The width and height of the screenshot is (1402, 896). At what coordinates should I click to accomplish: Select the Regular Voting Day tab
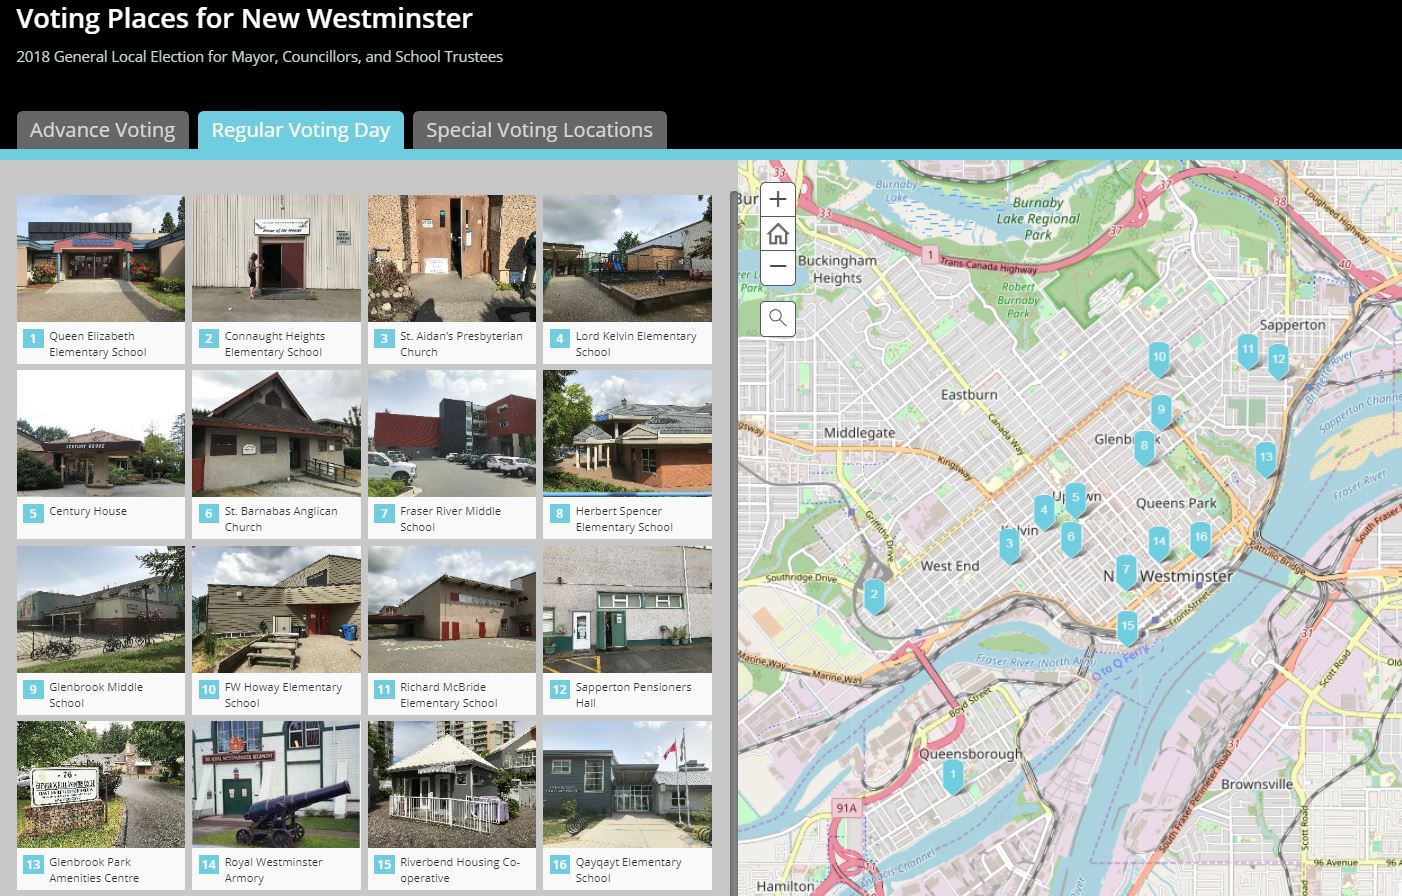pos(300,130)
